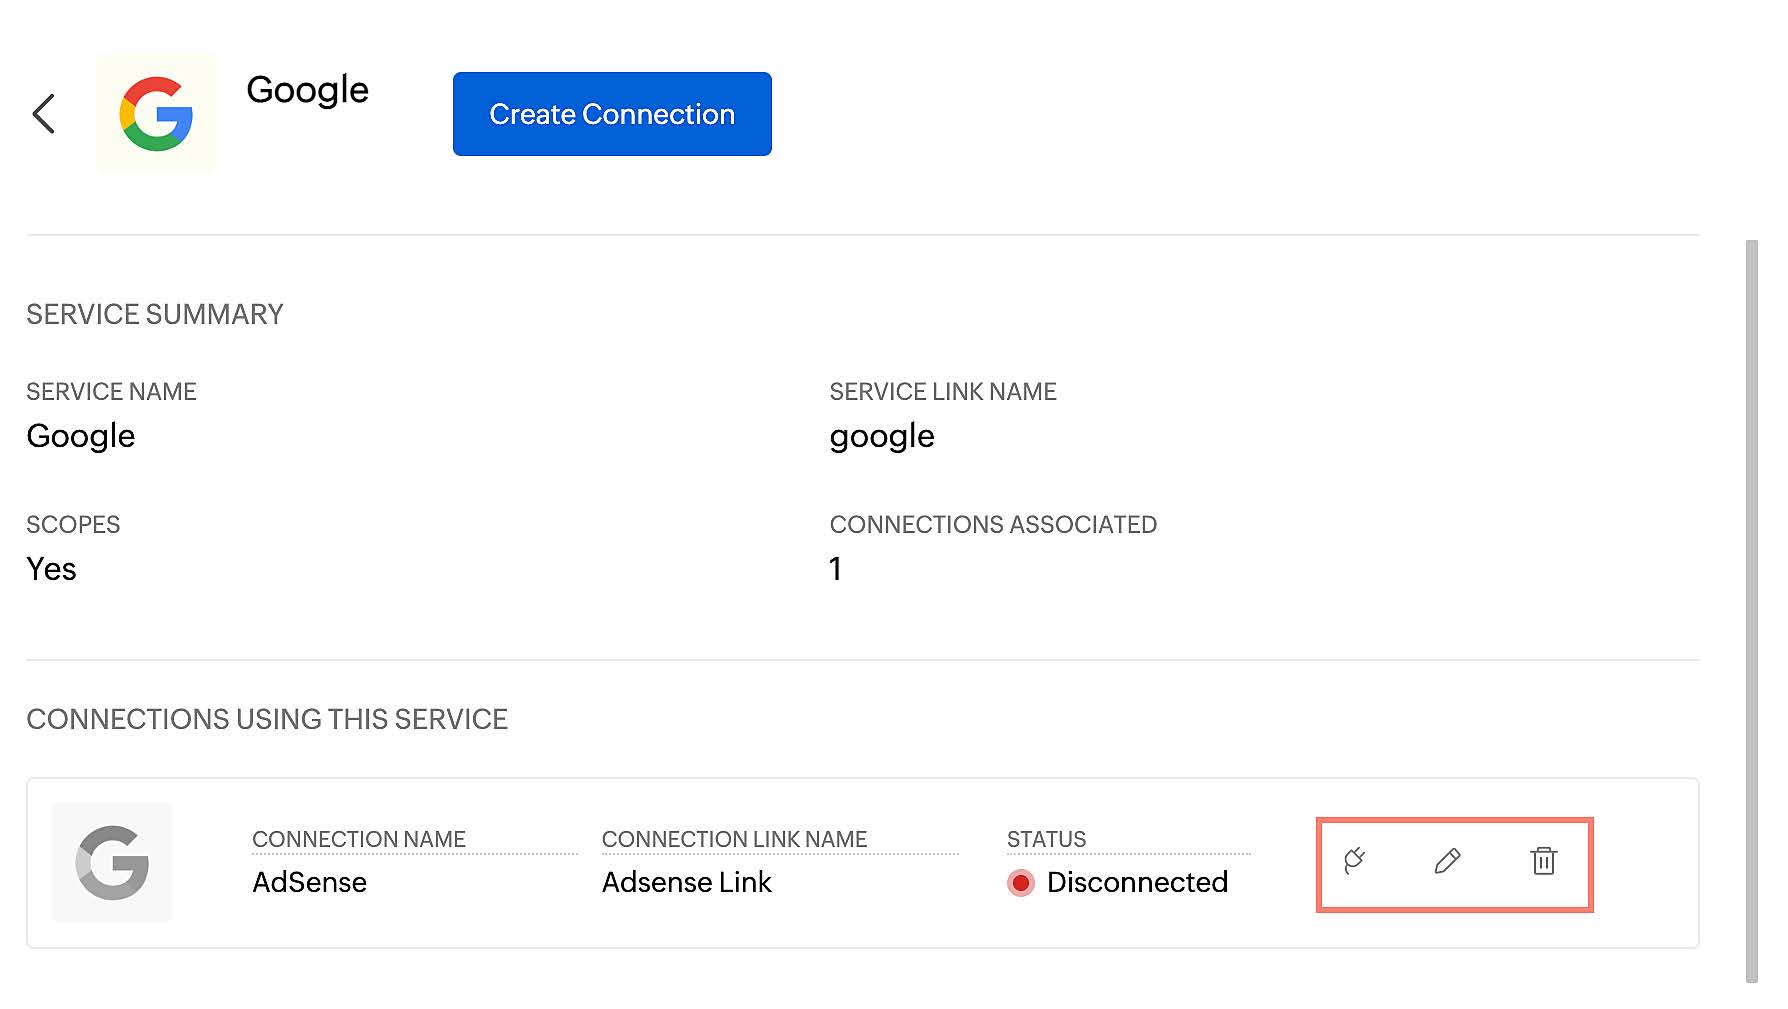This screenshot has width=1788, height=1009.
Task: Click the service link name value google
Action: tap(881, 437)
